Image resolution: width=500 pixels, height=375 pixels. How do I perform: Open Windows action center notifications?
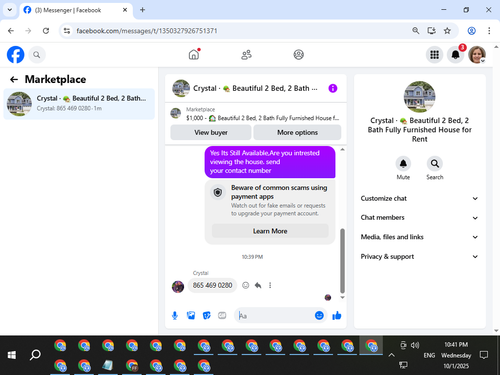pyautogui.click(x=484, y=355)
